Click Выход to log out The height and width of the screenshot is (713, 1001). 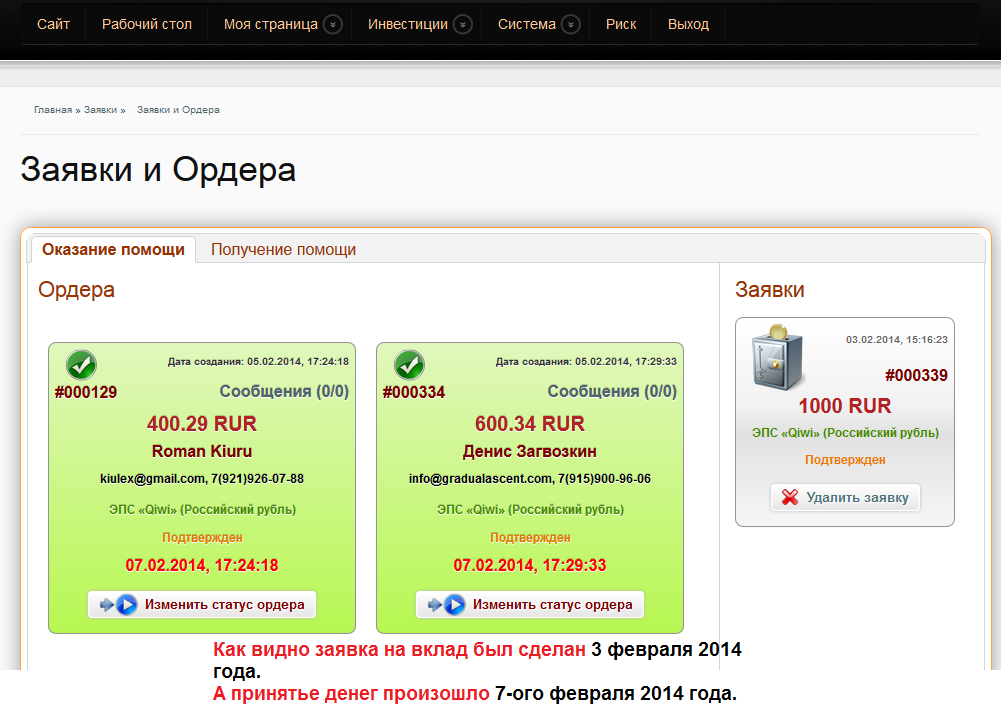688,24
